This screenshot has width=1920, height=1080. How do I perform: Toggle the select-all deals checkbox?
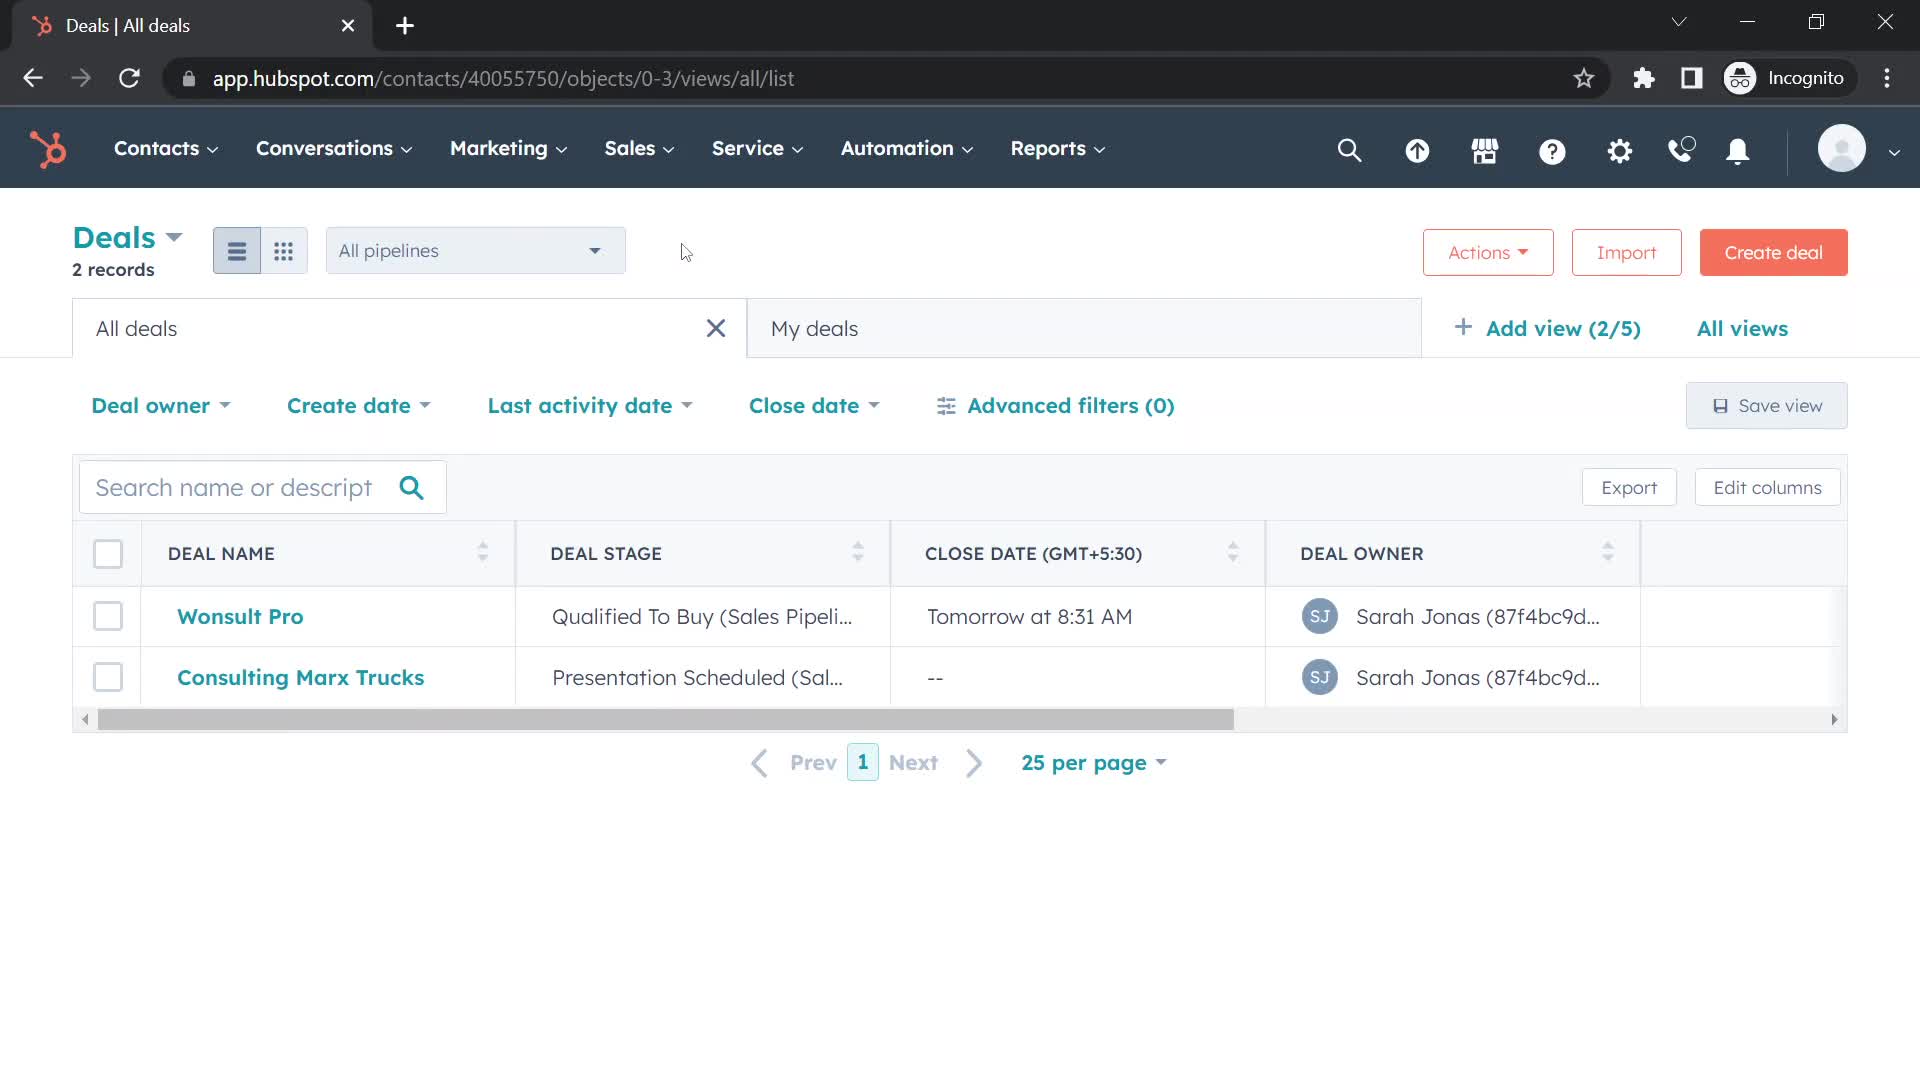108,553
